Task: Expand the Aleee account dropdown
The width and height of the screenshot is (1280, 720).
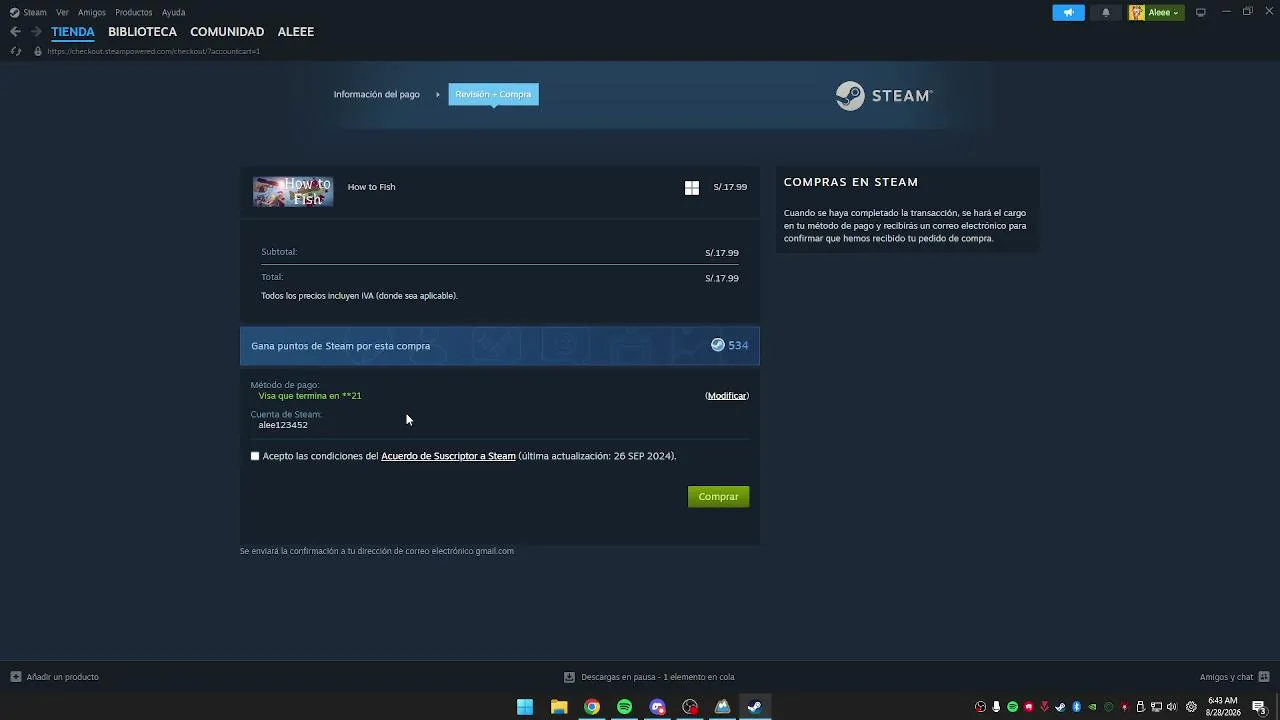Action: pyautogui.click(x=1156, y=12)
